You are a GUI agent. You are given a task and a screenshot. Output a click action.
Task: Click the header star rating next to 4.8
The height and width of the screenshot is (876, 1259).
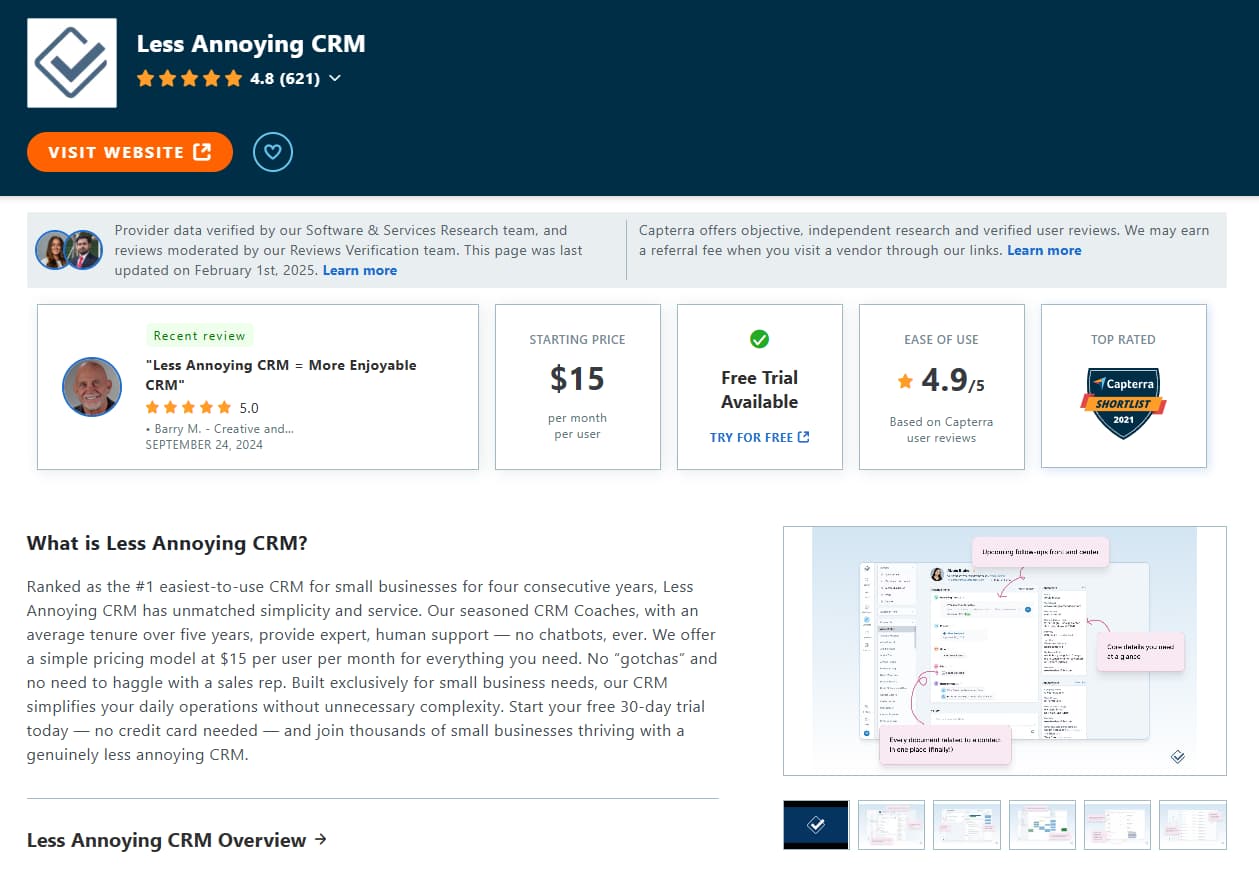point(190,78)
